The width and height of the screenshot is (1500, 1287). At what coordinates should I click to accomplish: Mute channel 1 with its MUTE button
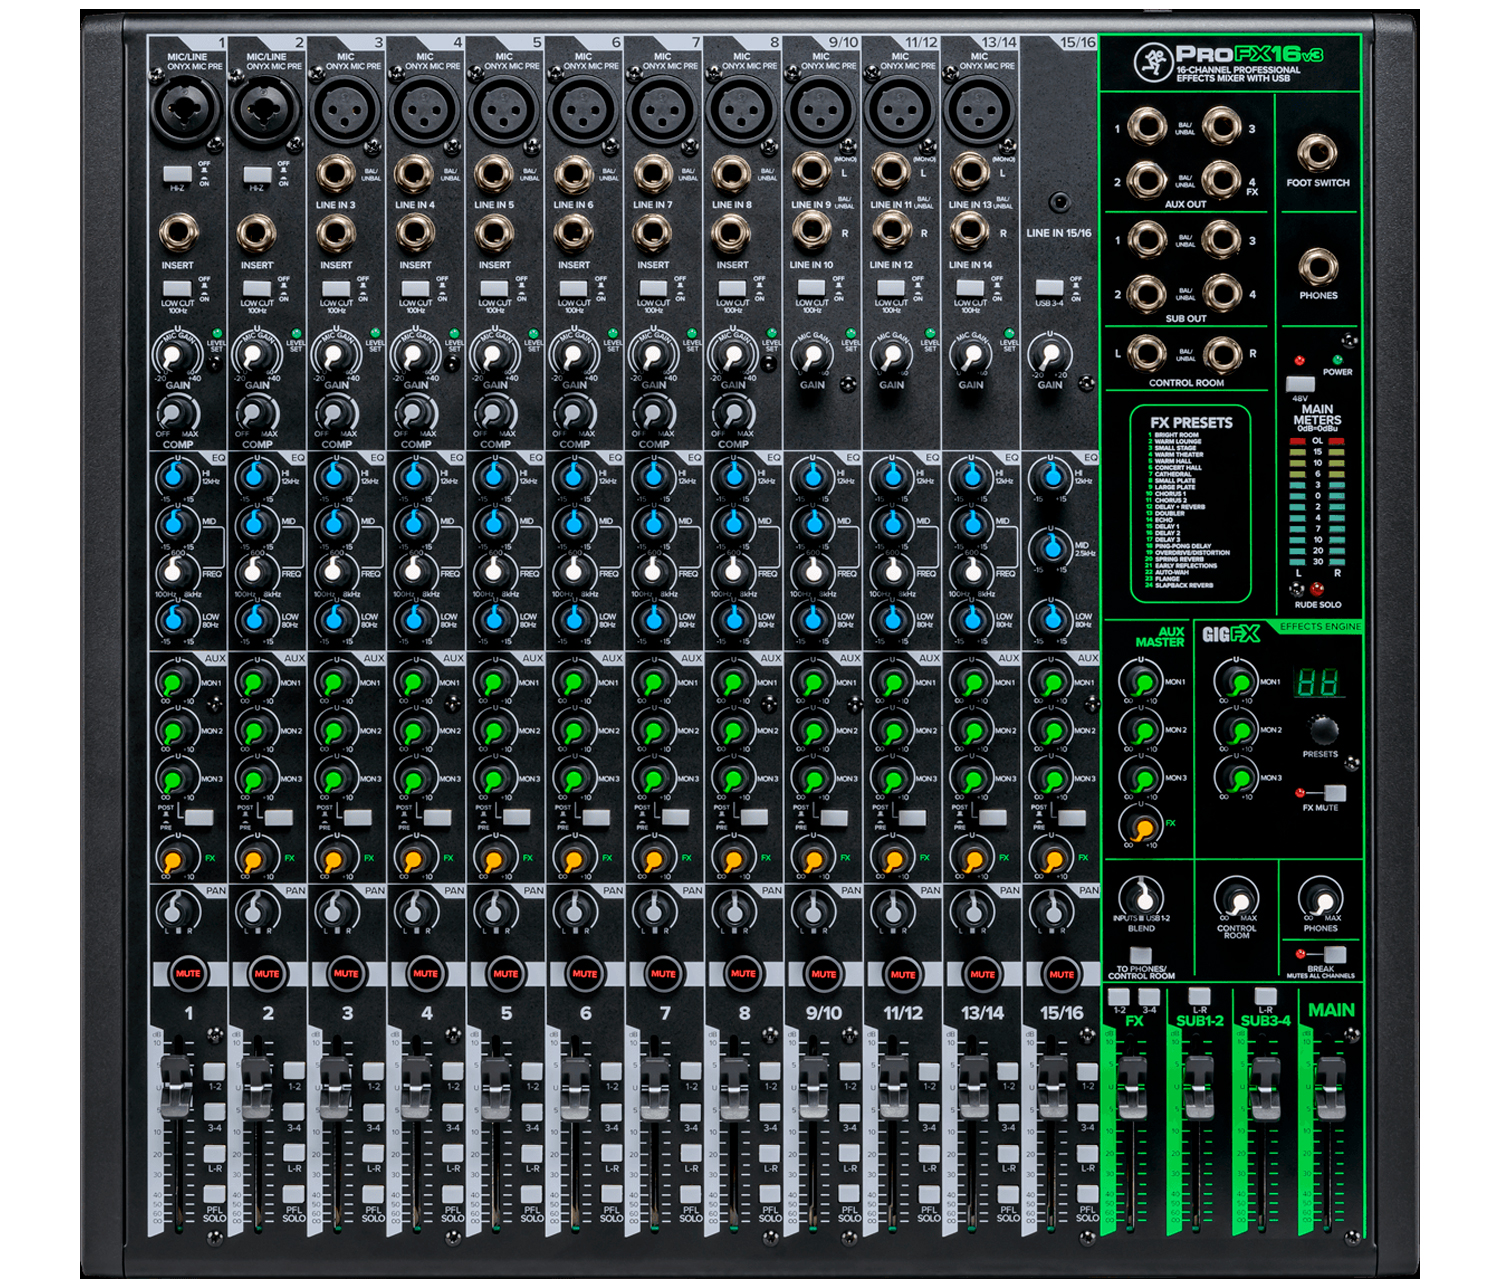click(x=187, y=973)
